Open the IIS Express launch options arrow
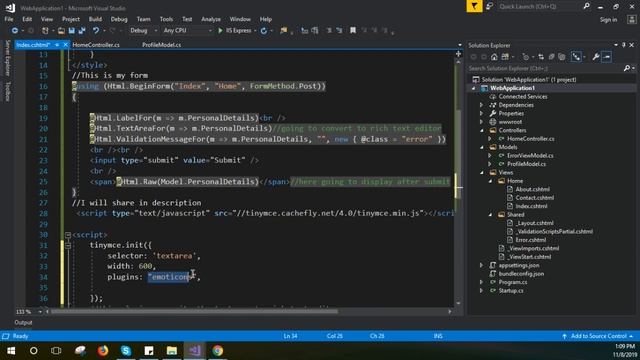640x360 pixels. pyautogui.click(x=255, y=31)
